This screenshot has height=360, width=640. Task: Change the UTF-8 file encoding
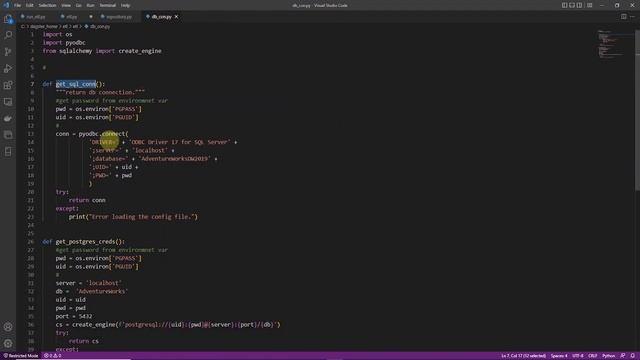coord(578,356)
